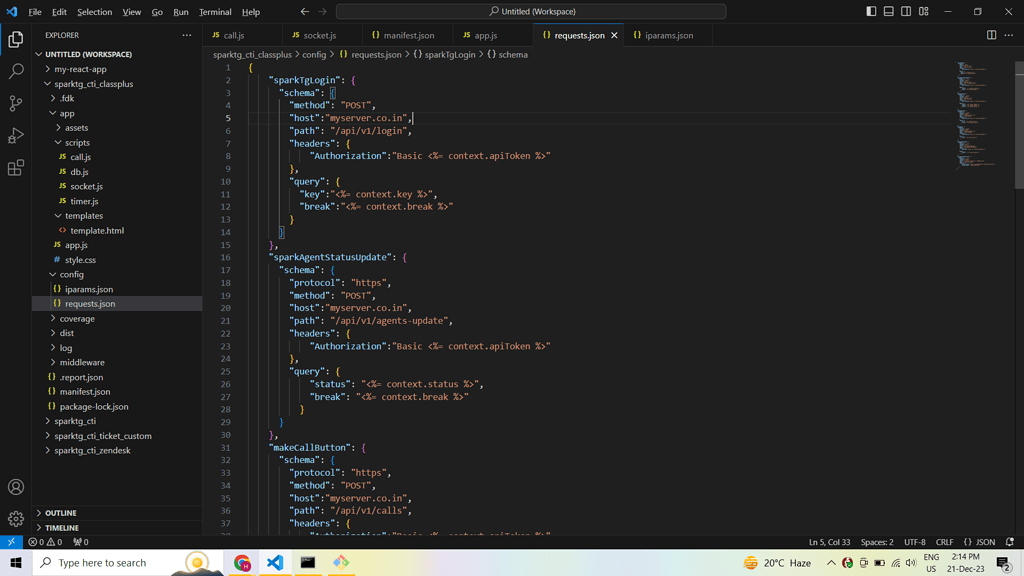Open the Manage settings gear
The image size is (1024, 576).
pyautogui.click(x=16, y=519)
